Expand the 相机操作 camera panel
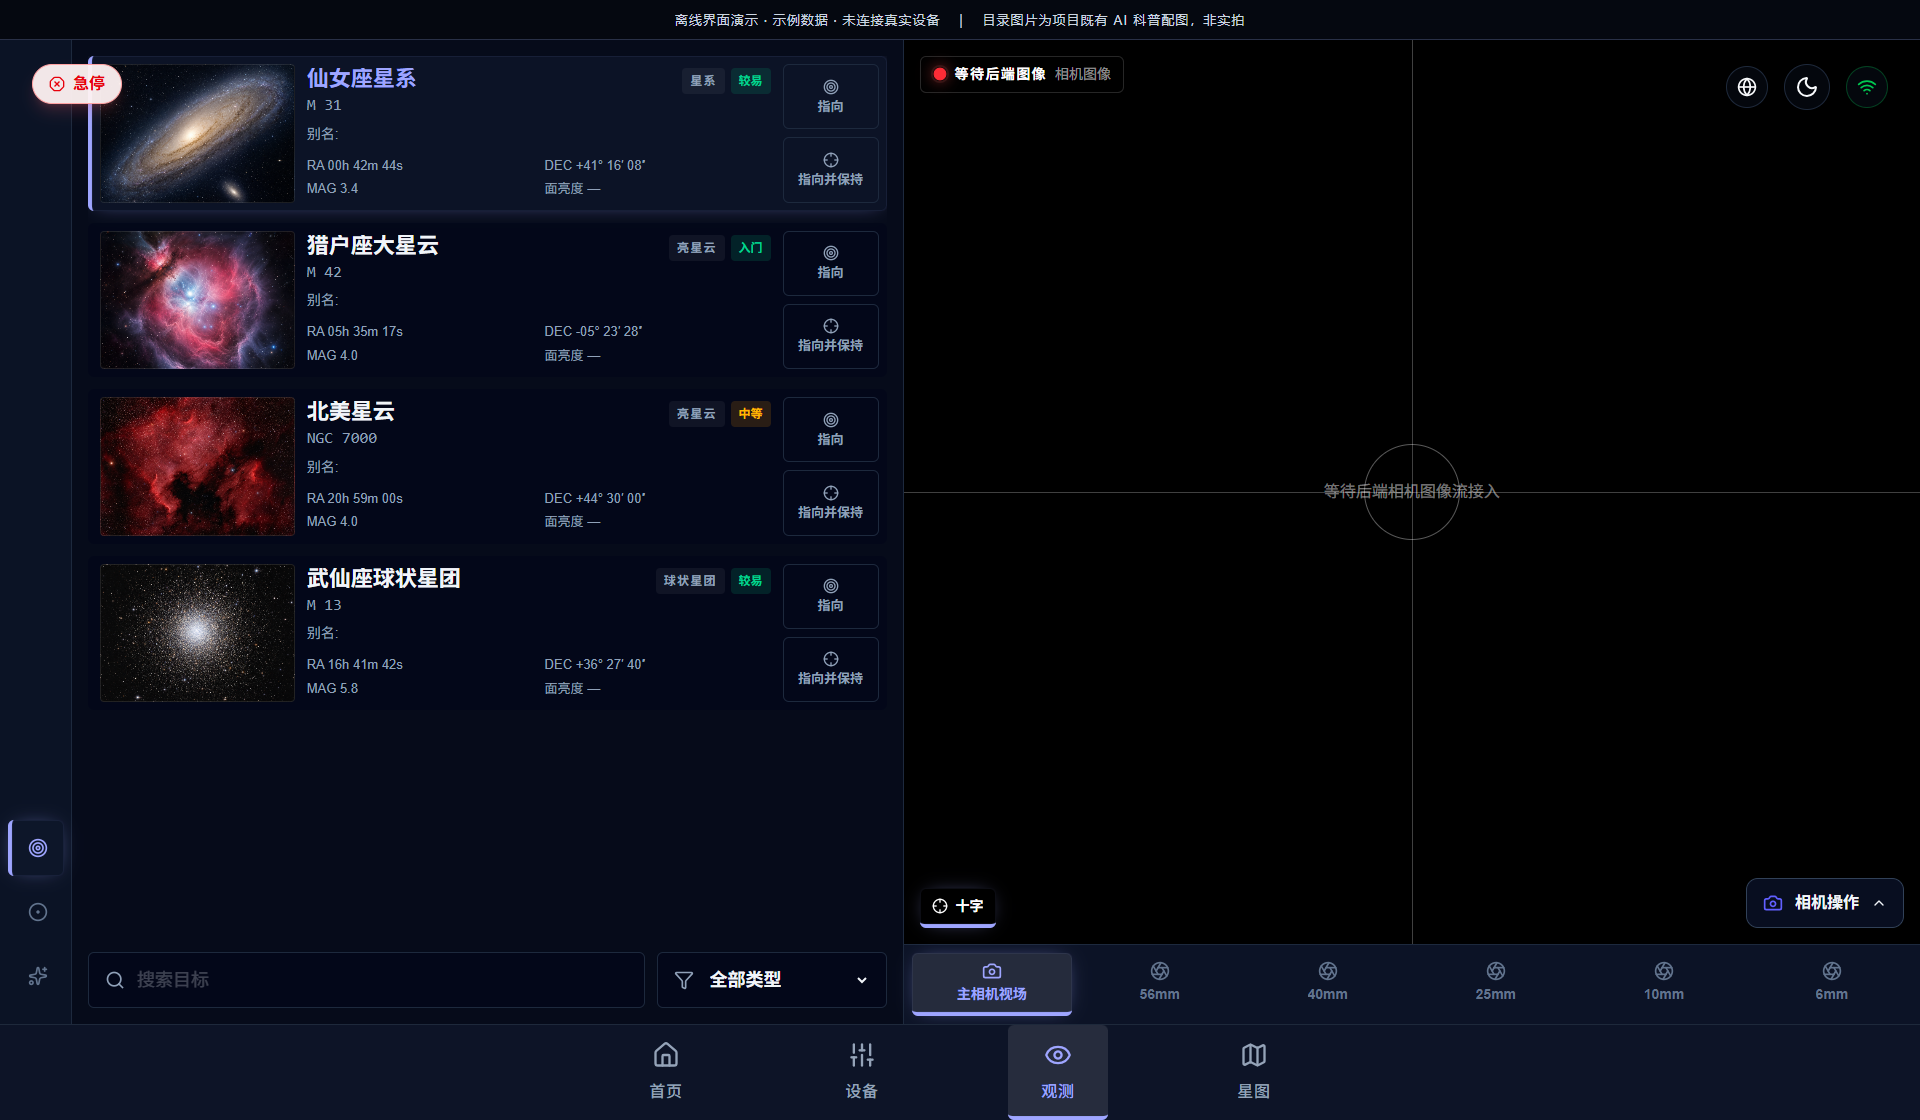Image resolution: width=1920 pixels, height=1120 pixels. (1824, 903)
